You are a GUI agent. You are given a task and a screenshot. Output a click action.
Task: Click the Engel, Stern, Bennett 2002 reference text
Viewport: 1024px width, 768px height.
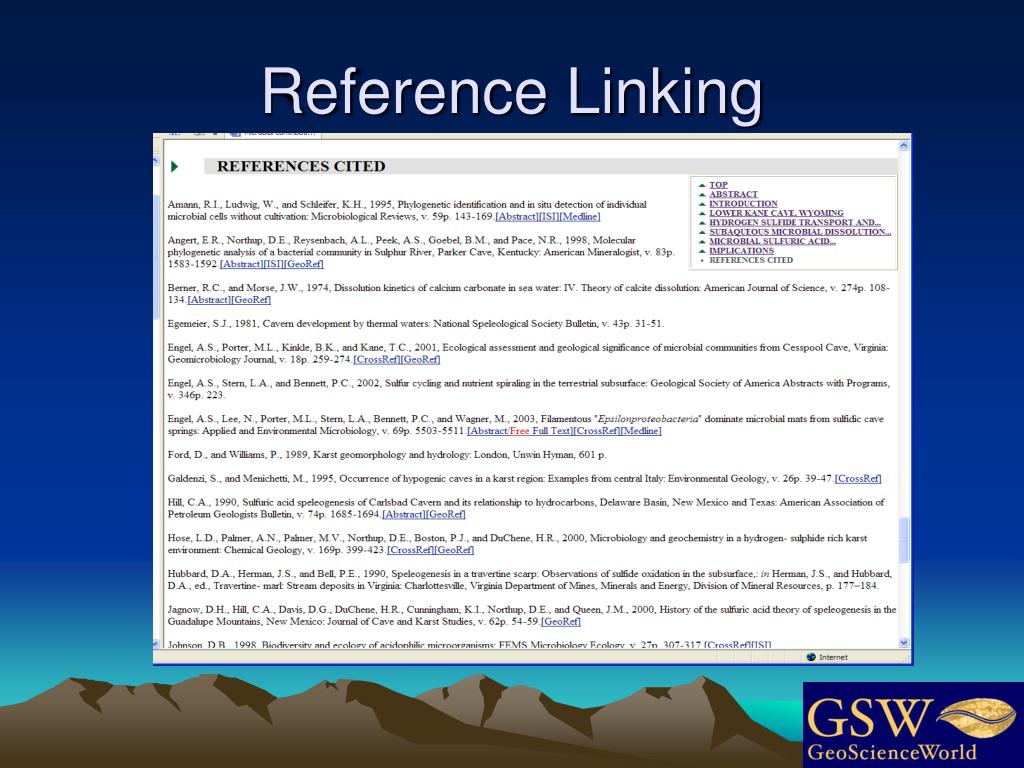(x=528, y=389)
